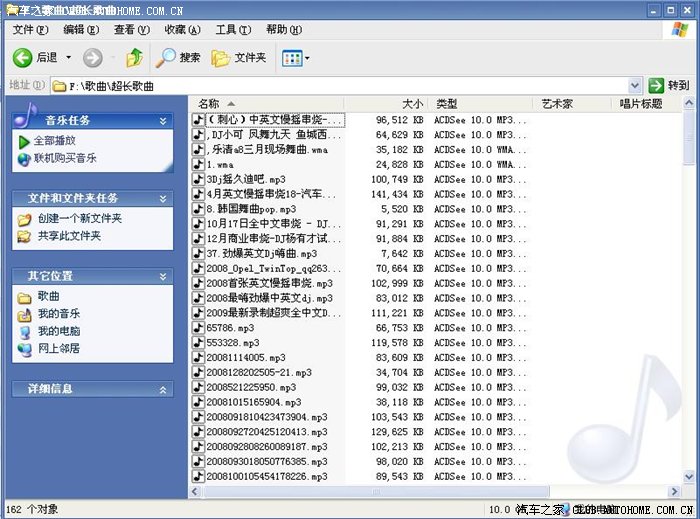Click the green Go arrow button

657,85
